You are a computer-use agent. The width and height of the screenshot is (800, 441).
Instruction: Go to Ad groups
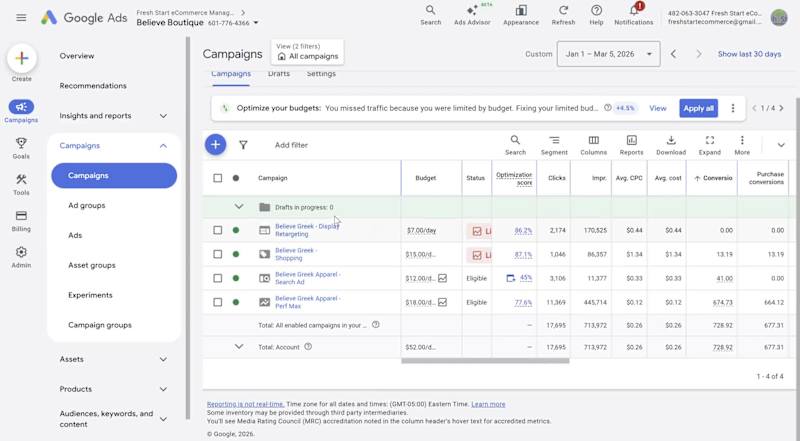pos(87,205)
